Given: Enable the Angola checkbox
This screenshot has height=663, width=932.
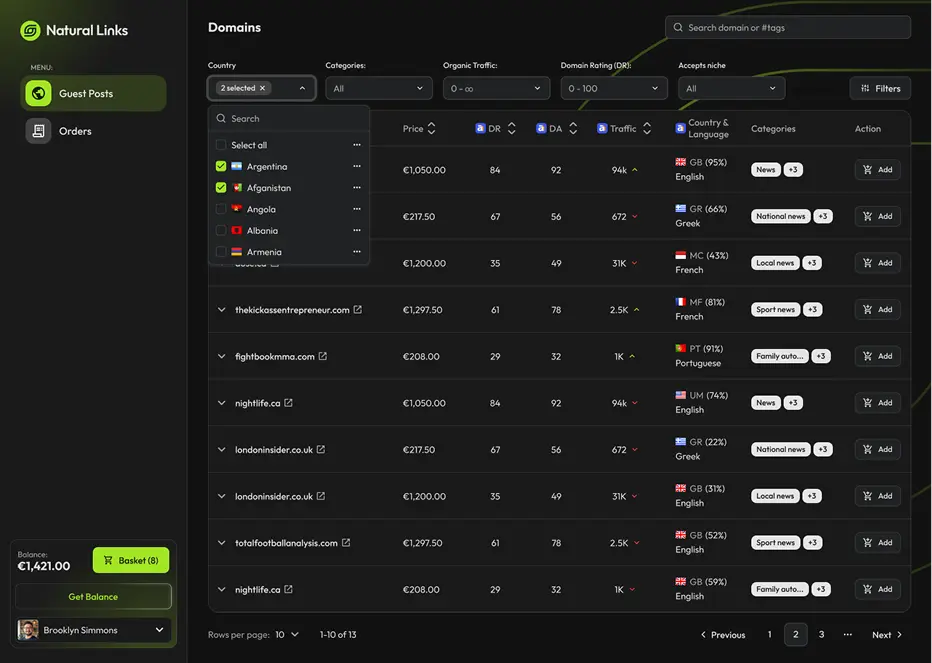Looking at the screenshot, I should (x=220, y=209).
